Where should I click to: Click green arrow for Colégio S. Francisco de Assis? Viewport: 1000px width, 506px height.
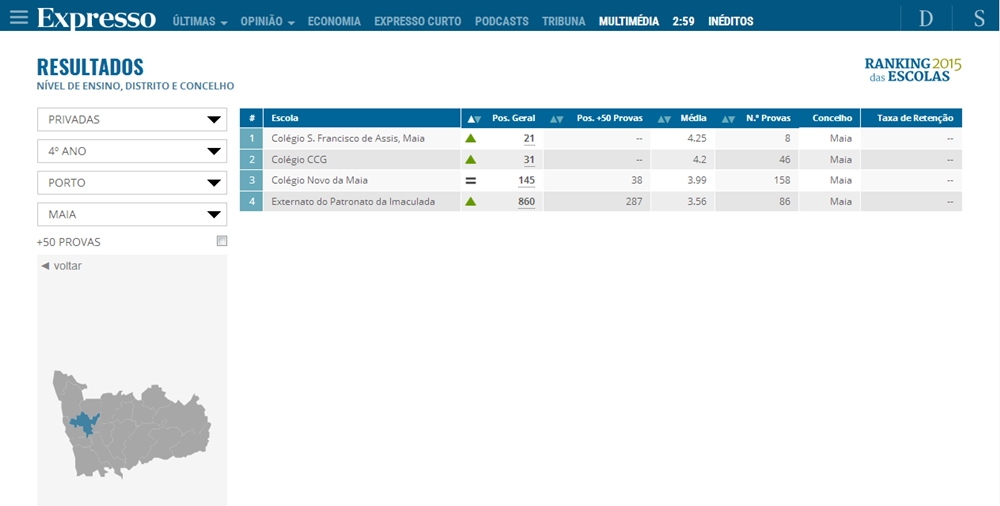[x=471, y=138]
